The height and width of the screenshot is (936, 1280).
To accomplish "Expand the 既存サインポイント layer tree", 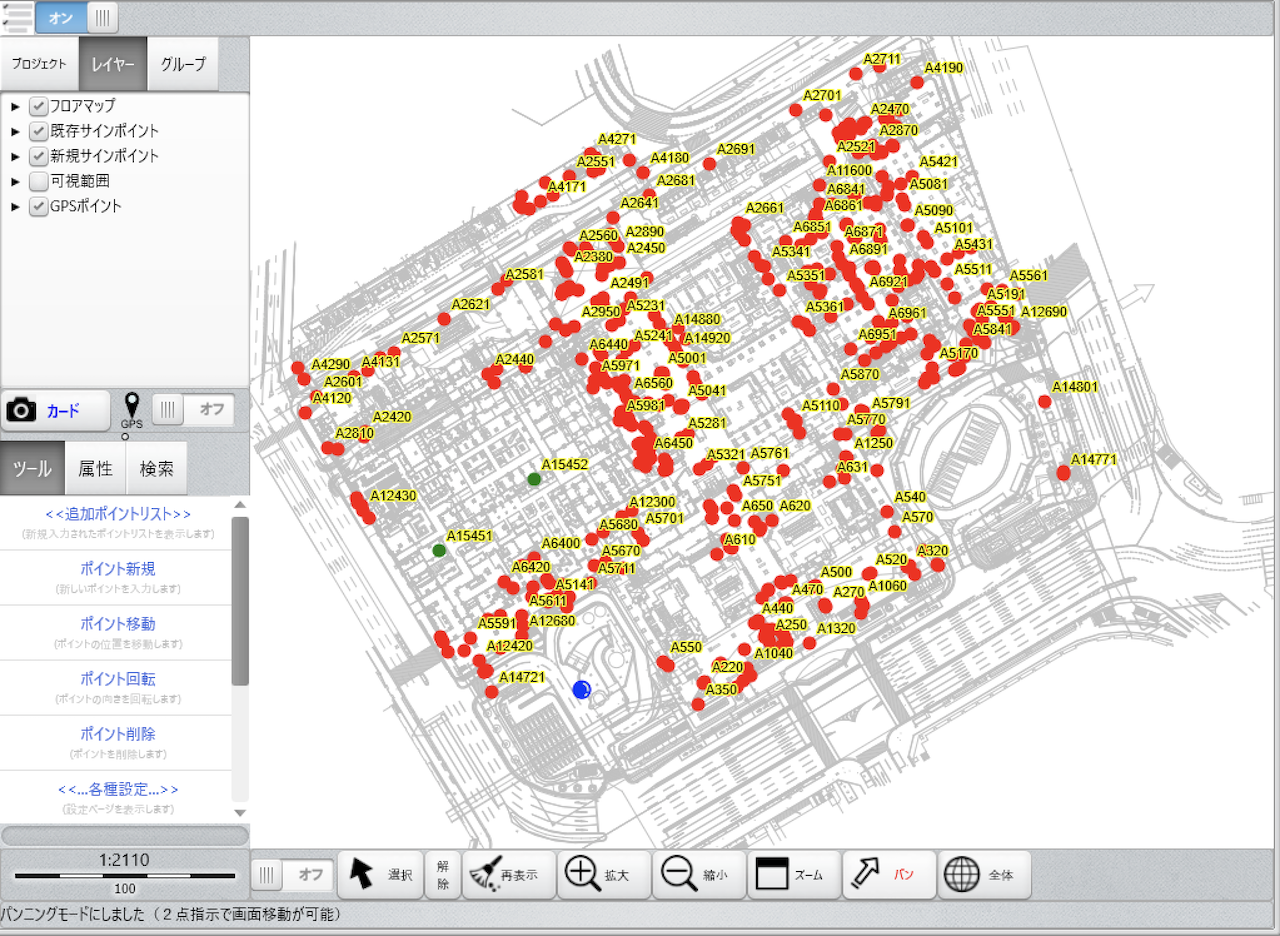I will [15, 131].
